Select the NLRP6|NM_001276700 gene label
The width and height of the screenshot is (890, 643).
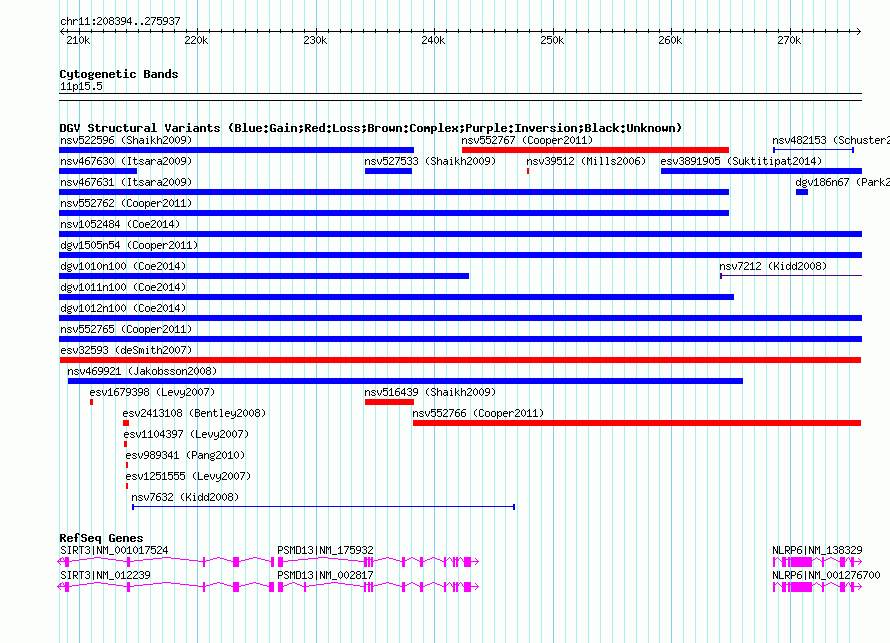(x=826, y=575)
